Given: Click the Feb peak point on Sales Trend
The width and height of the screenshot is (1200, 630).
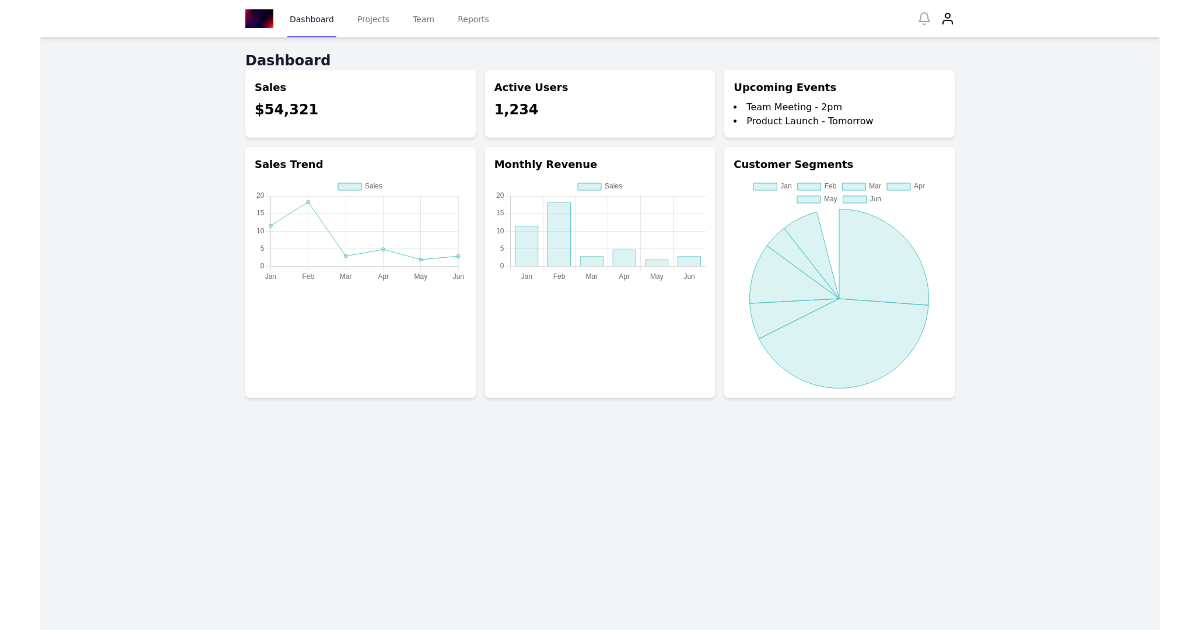Looking at the screenshot, I should click(x=308, y=202).
